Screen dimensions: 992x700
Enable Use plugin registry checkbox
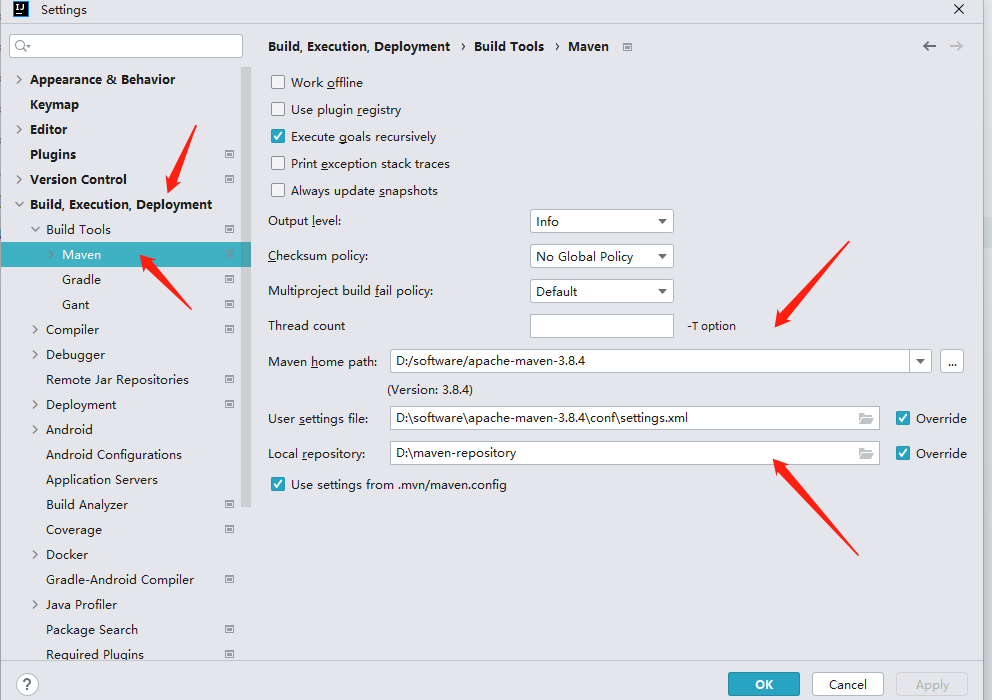(x=278, y=109)
